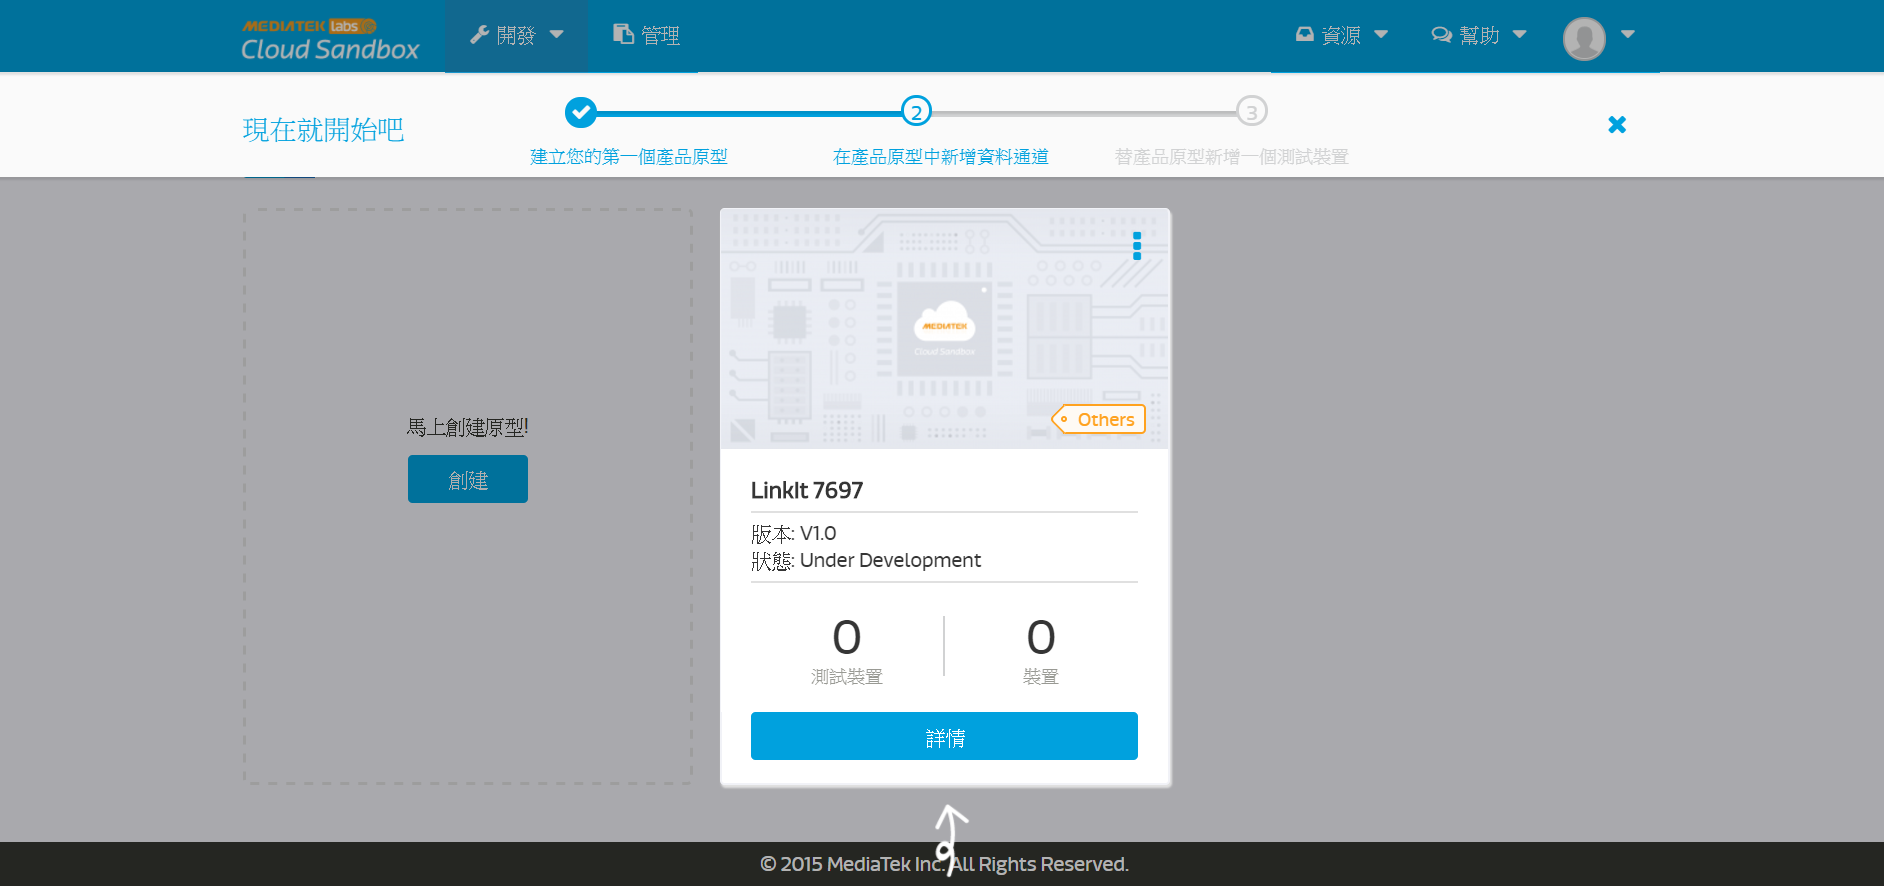Click the chat bubbles icon beside 幫助
Screen dimensions: 1884x886
[x=1441, y=35]
